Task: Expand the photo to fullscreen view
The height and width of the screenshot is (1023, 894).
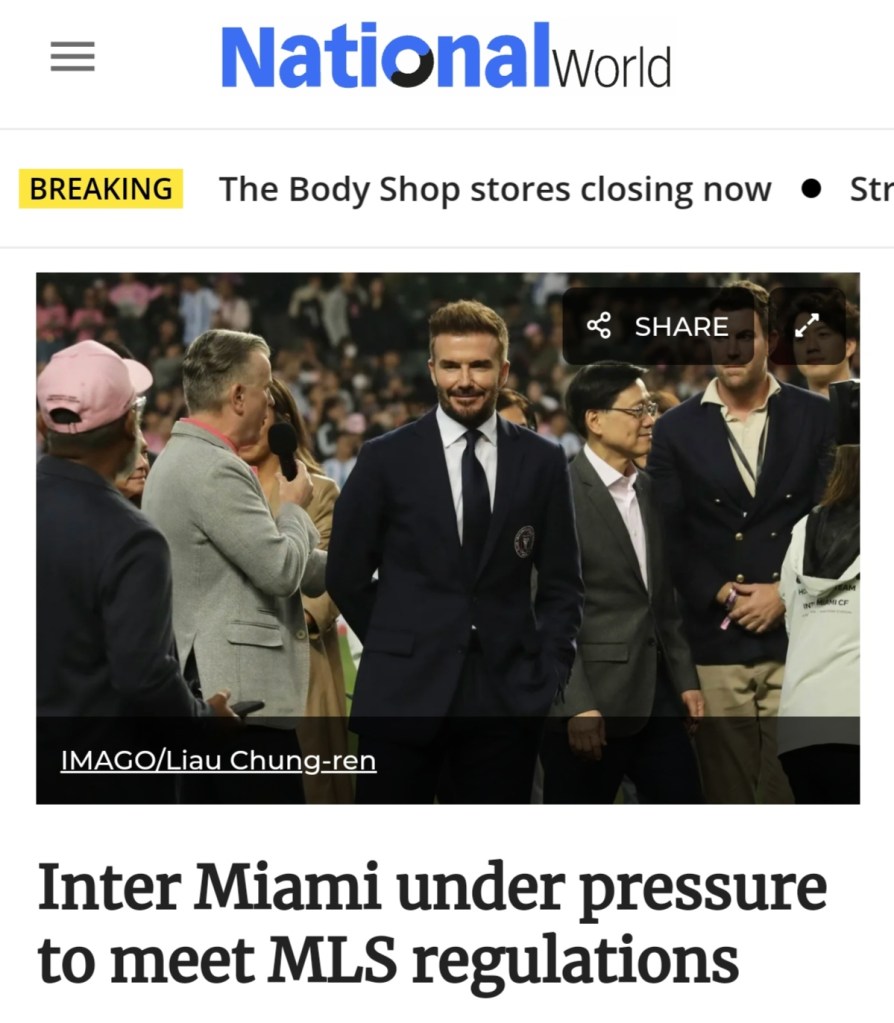Action: pyautogui.click(x=807, y=326)
